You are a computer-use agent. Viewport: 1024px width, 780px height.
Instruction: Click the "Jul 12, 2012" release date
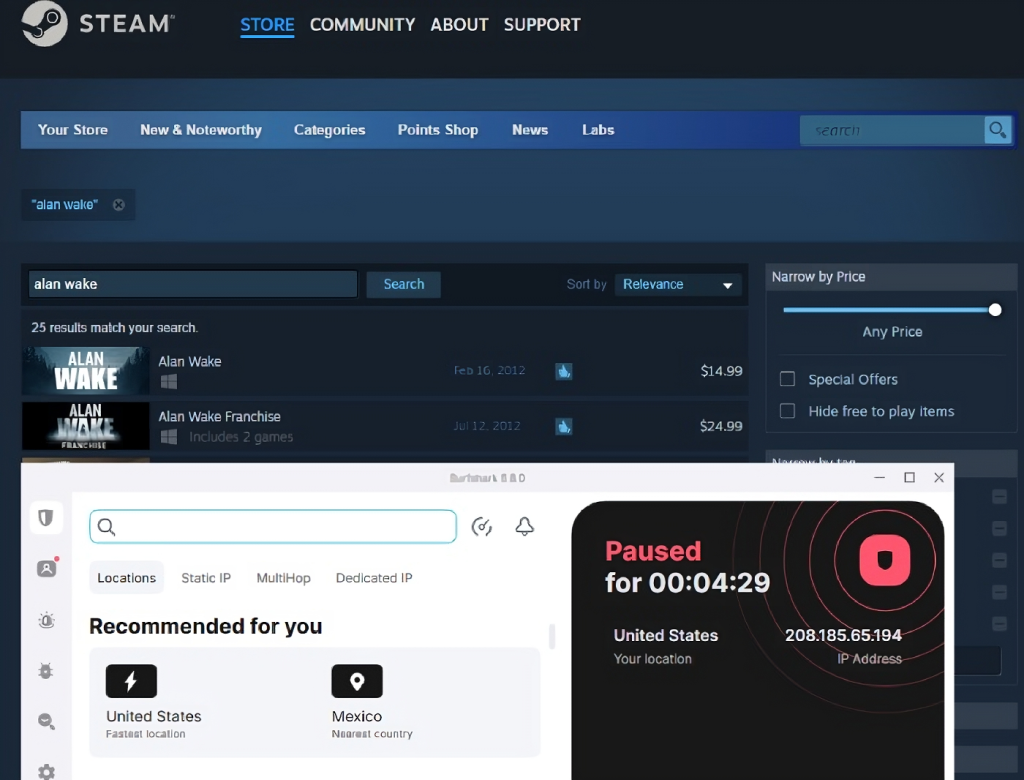coord(487,426)
